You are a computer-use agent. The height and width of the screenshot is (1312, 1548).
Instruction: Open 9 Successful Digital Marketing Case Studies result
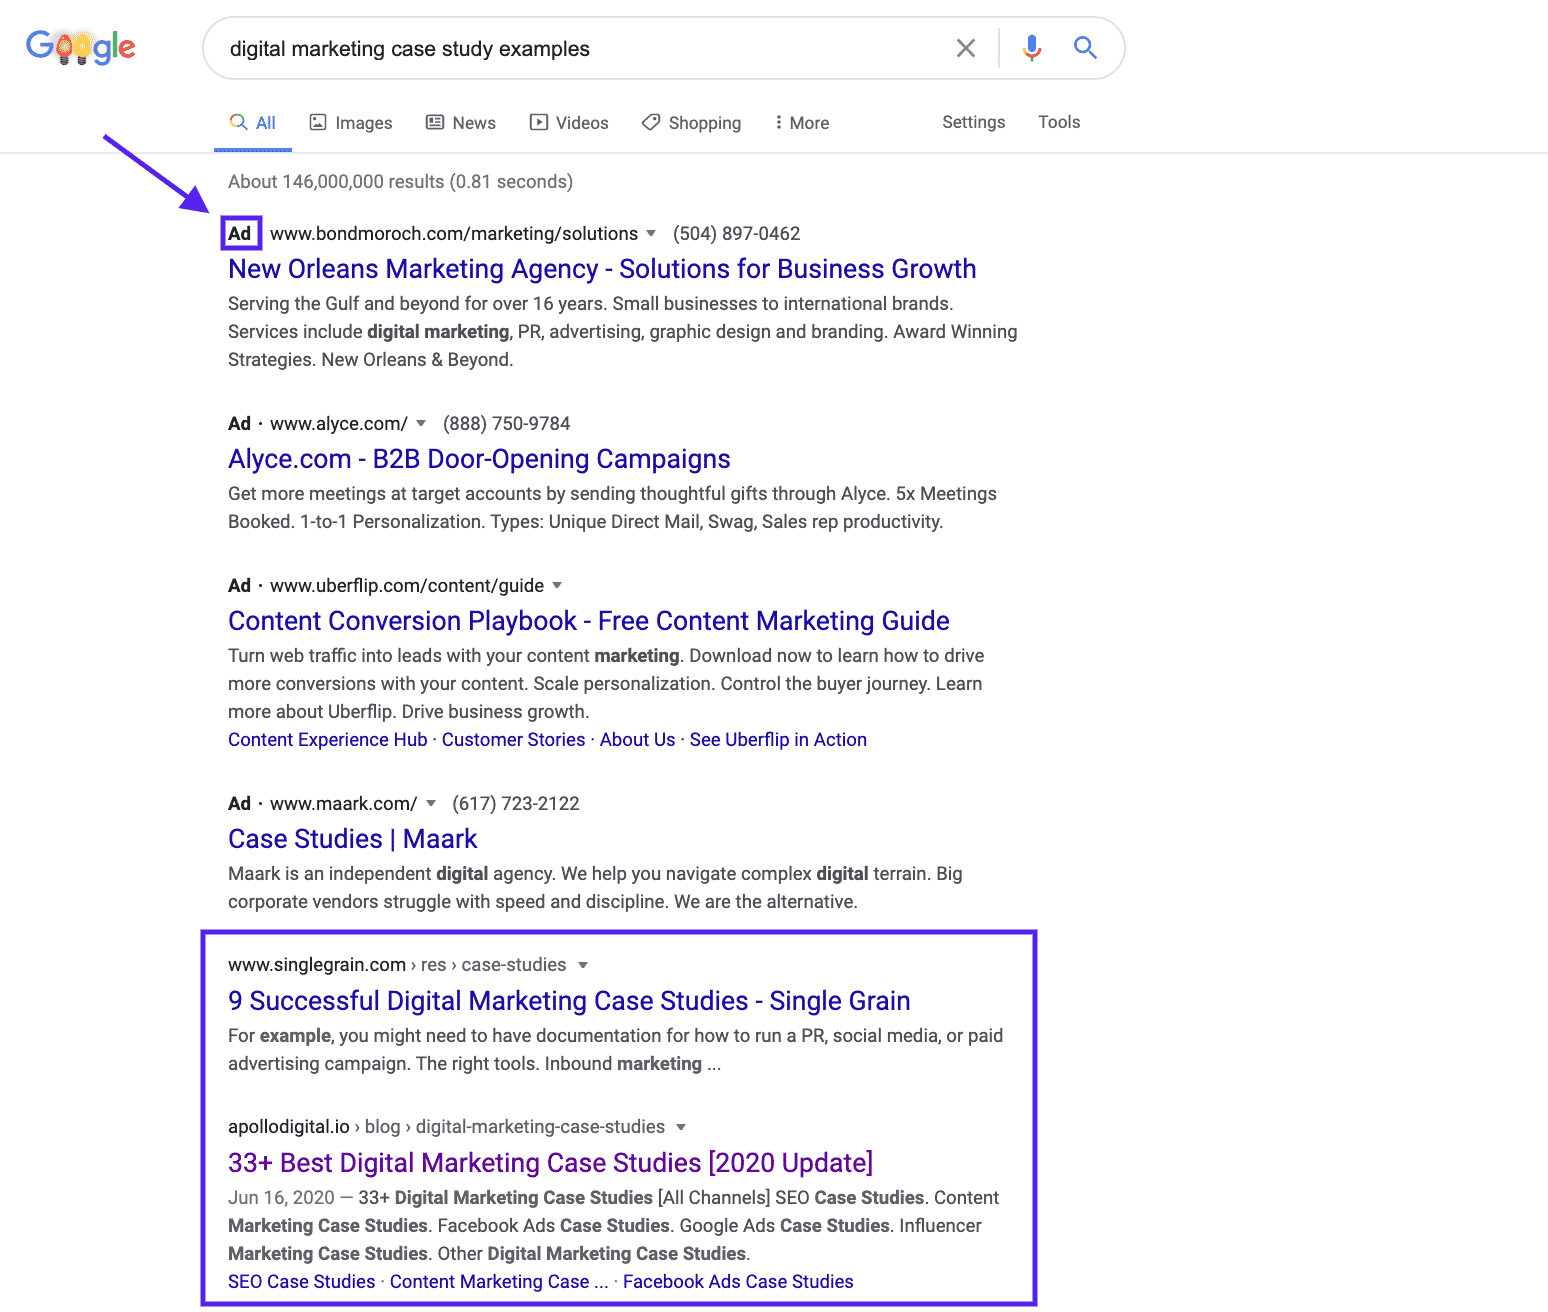(569, 1001)
